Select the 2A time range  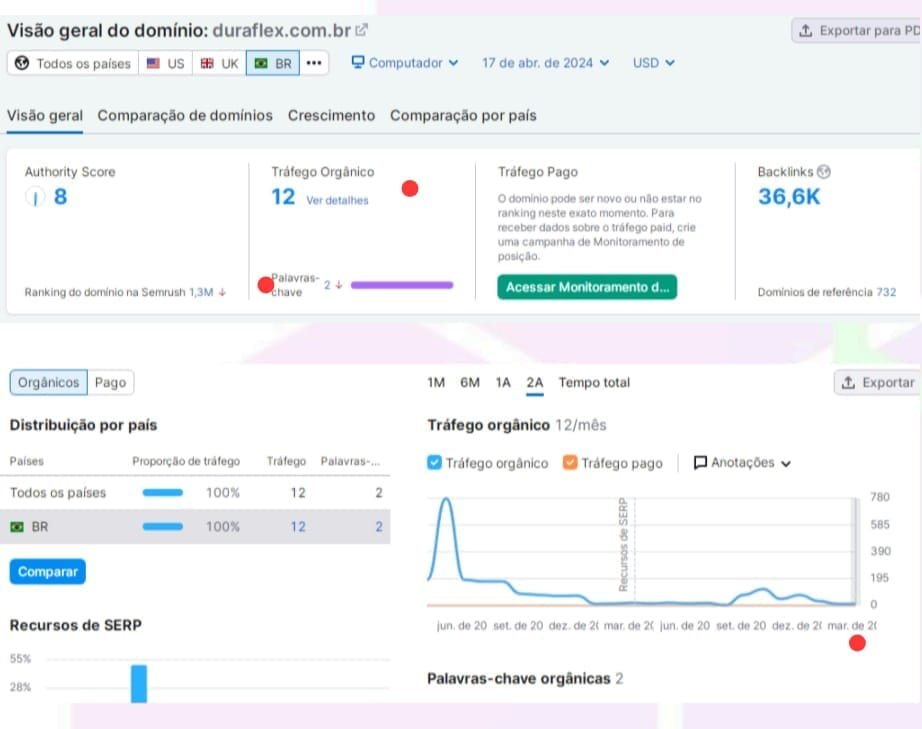coord(535,383)
